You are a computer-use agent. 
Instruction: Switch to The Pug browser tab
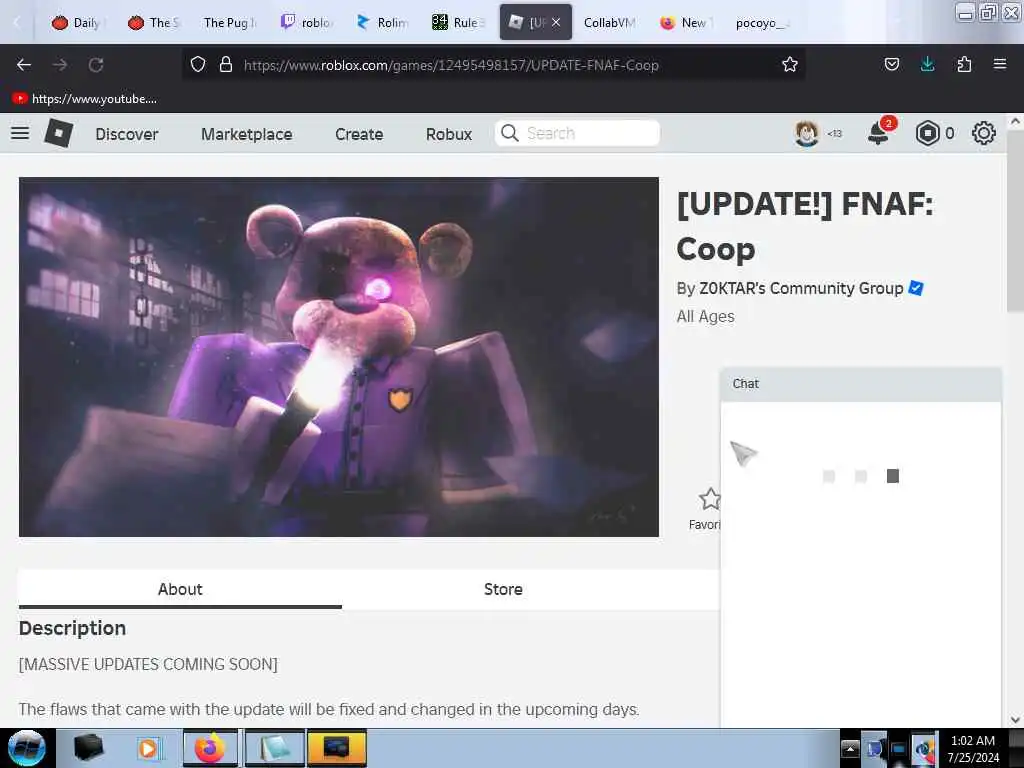[230, 22]
